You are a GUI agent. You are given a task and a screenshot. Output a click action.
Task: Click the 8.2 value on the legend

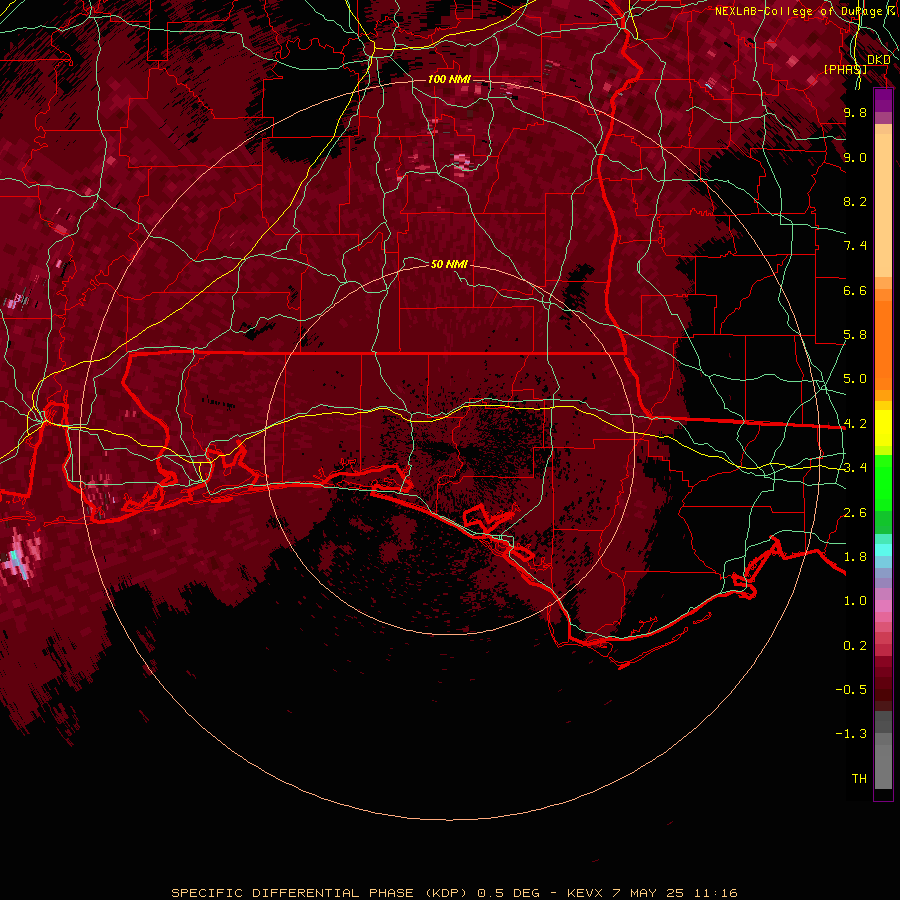coord(855,201)
